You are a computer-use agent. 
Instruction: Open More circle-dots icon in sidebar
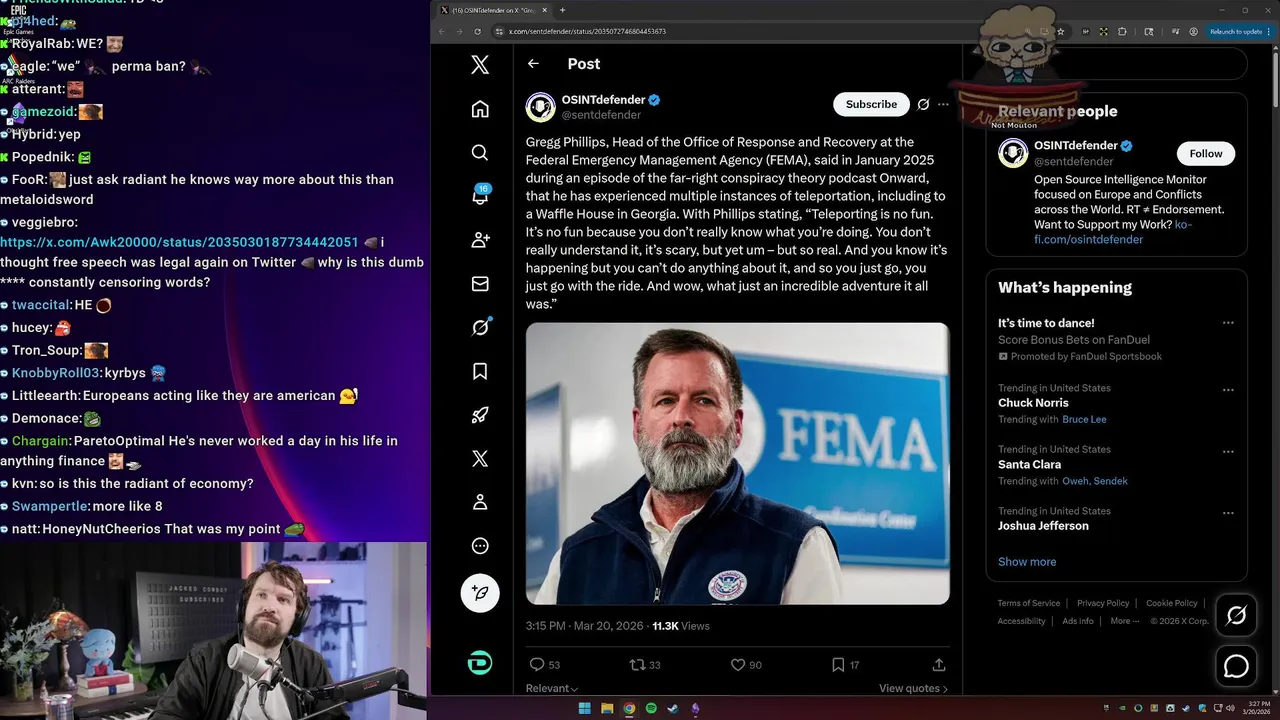(480, 546)
